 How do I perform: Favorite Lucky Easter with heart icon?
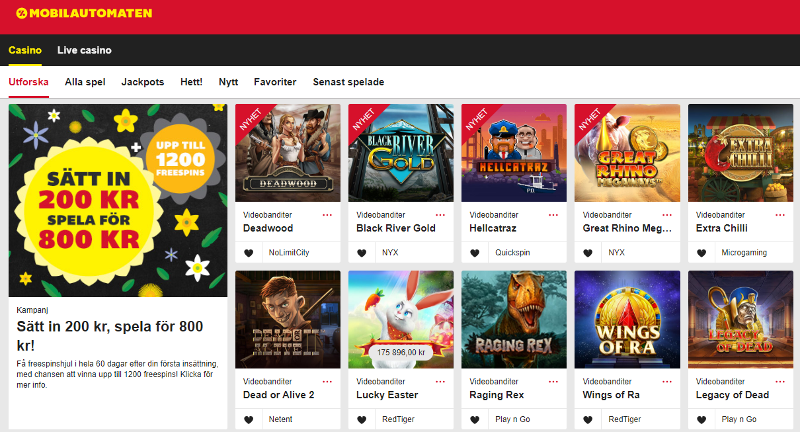click(x=362, y=419)
